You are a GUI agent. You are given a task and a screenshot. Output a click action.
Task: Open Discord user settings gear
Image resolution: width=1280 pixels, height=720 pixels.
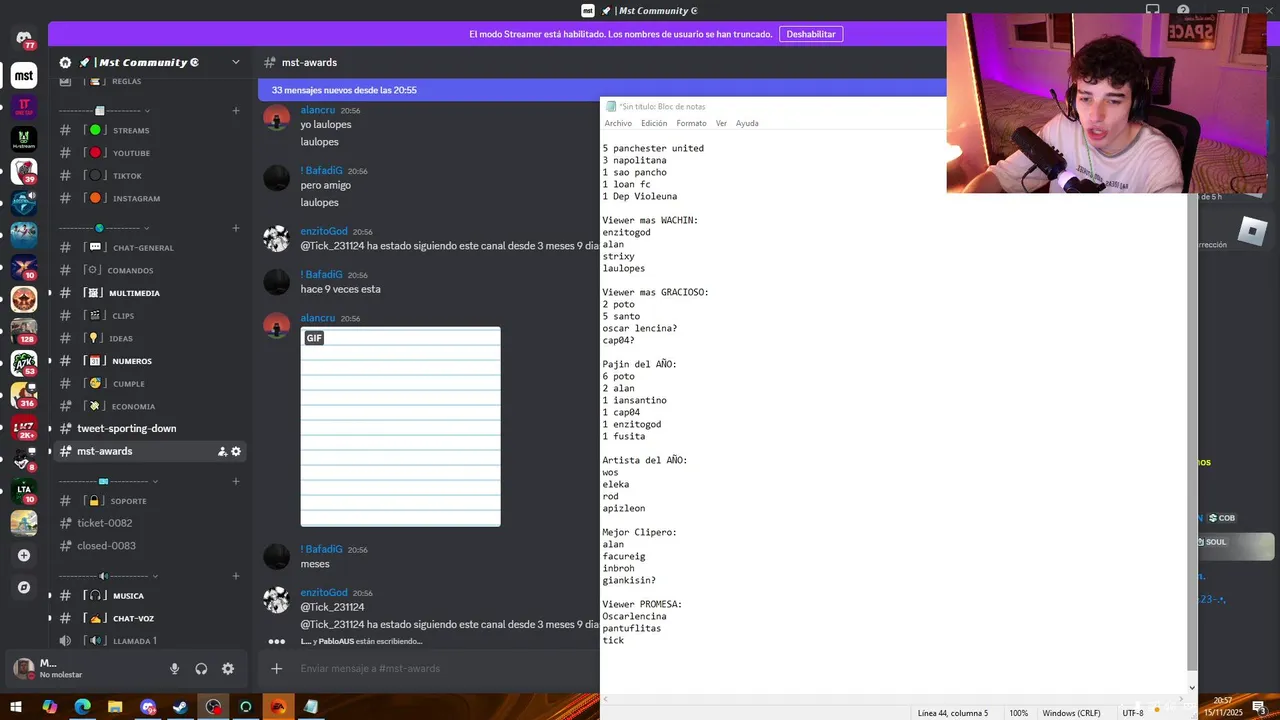click(228, 669)
